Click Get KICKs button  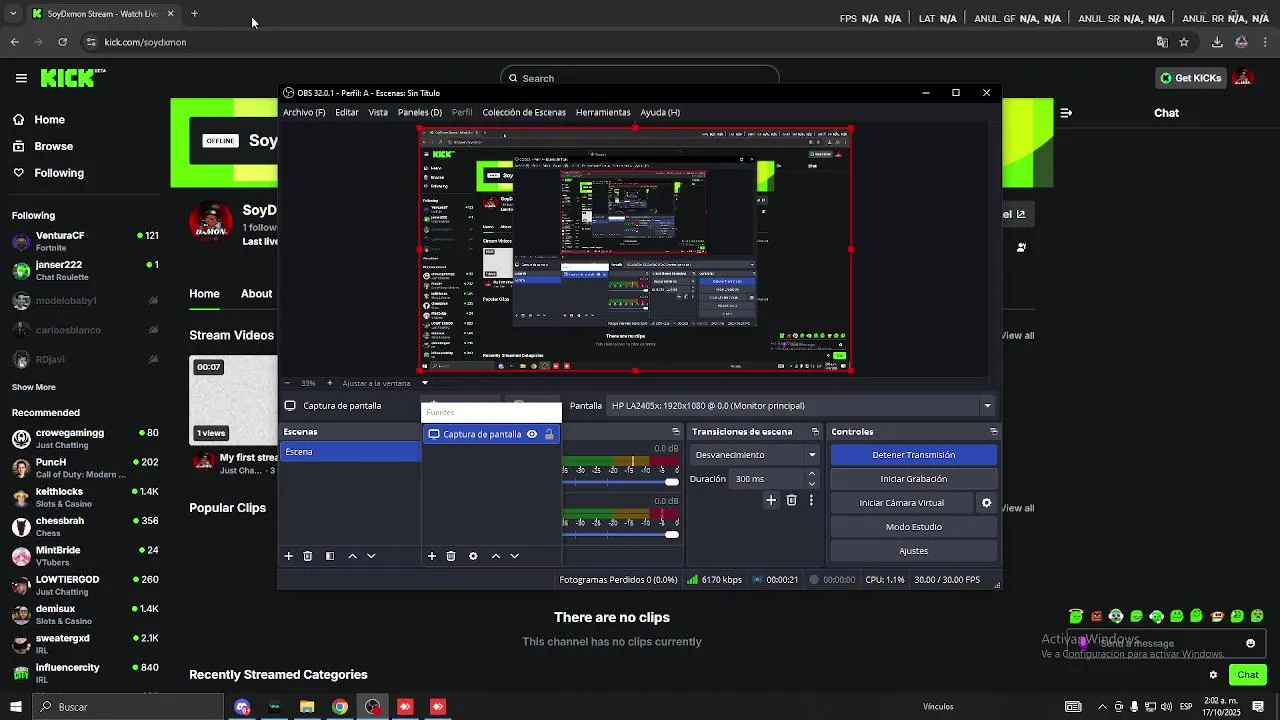point(1191,78)
